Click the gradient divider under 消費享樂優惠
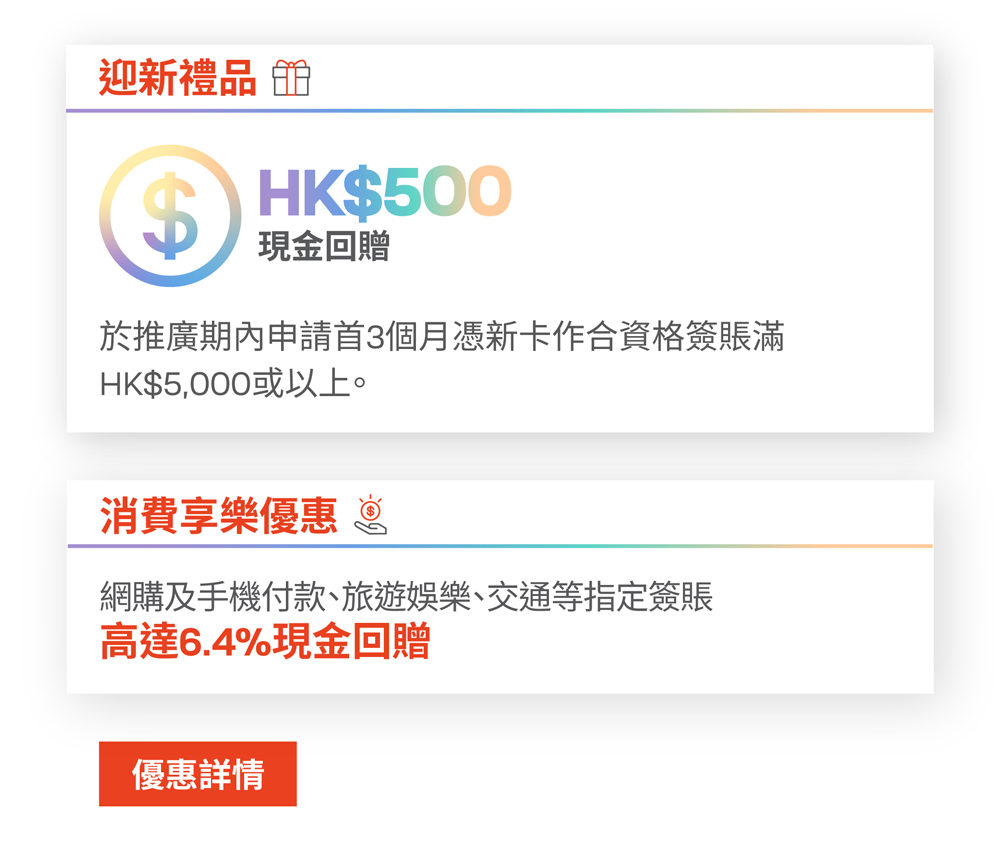This screenshot has height=847, width=1000. pos(500,546)
